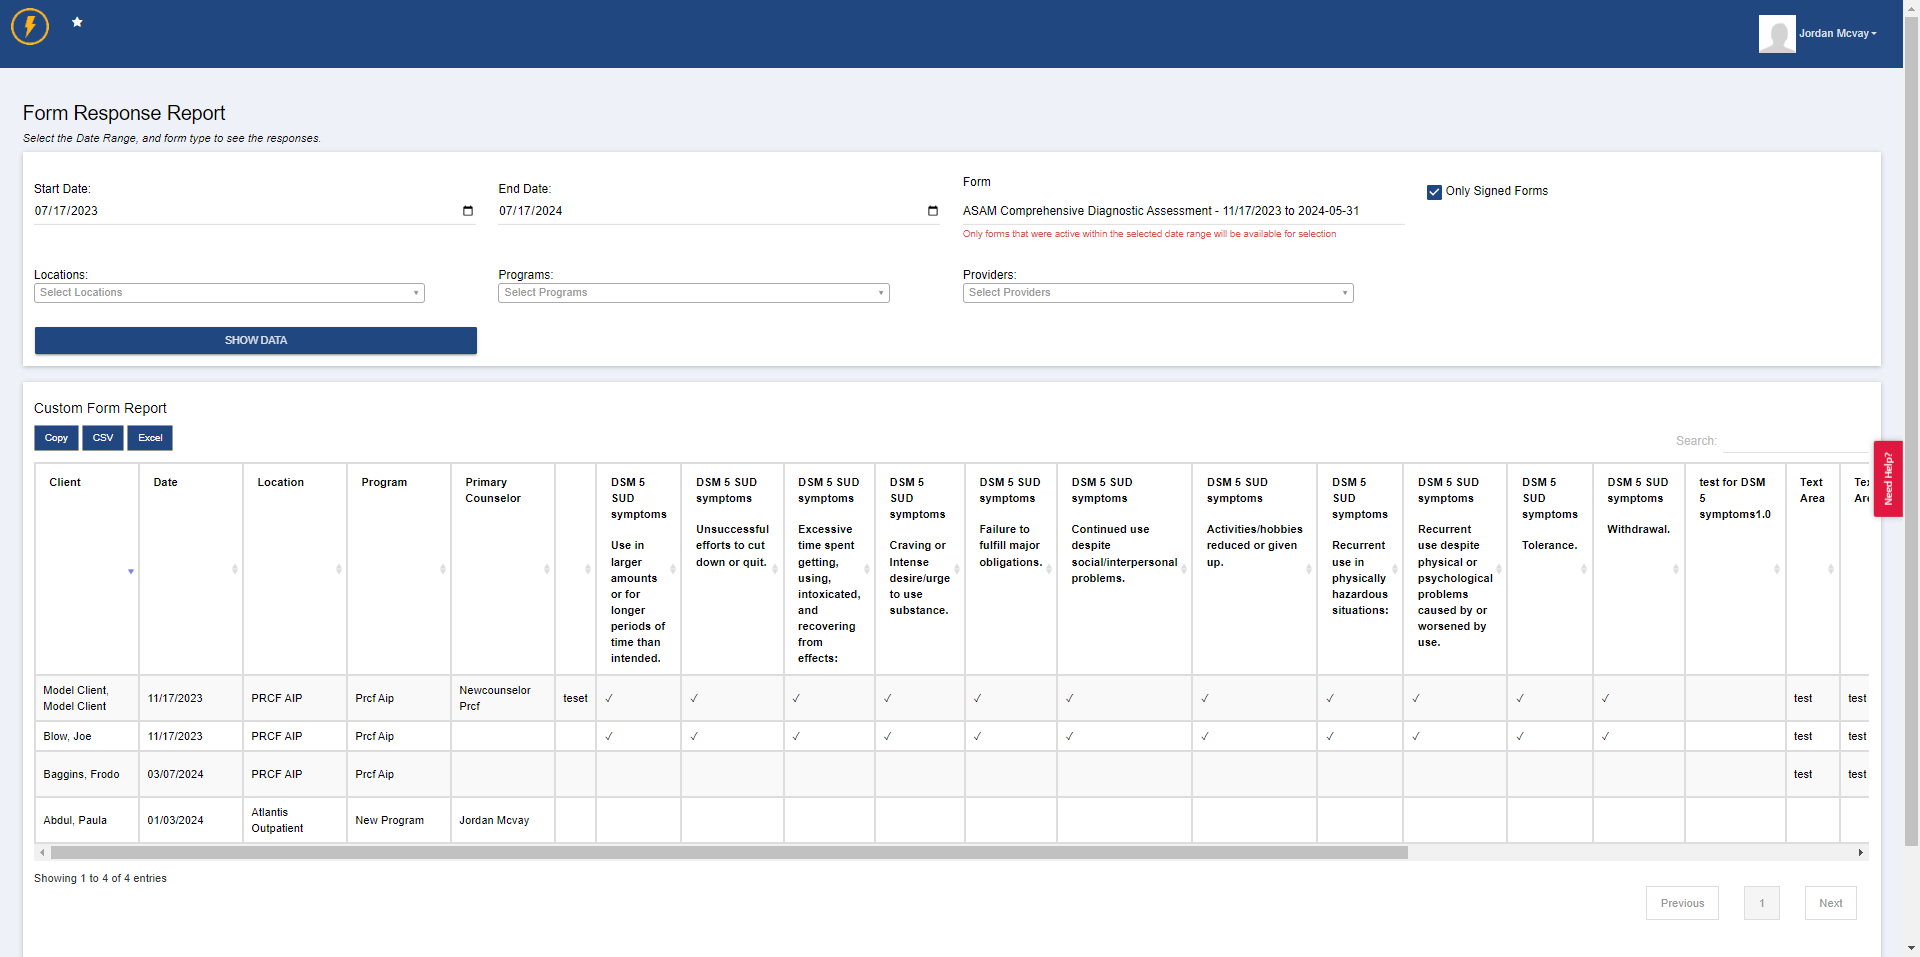
Task: Expand the Select Programs dropdown
Action: 694,293
